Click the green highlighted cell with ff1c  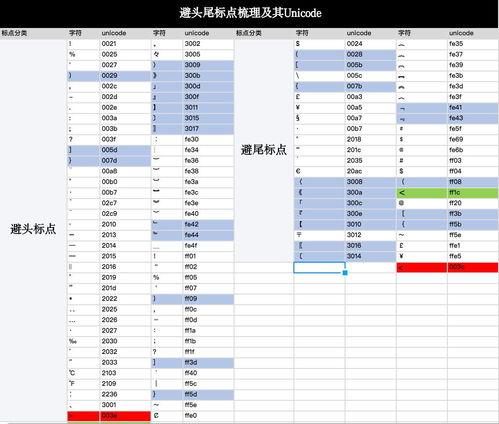point(473,193)
